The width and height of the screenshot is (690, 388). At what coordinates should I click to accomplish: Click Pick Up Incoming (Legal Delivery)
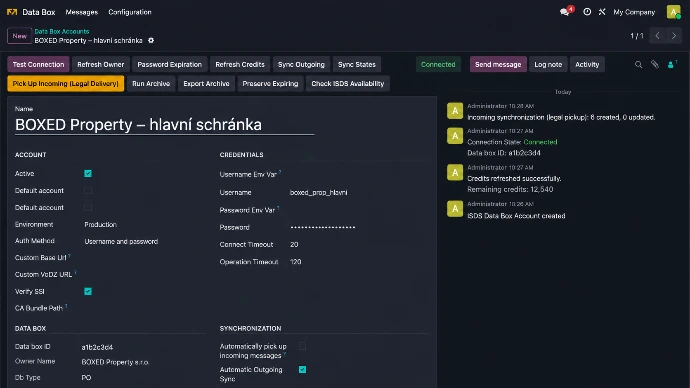point(66,84)
